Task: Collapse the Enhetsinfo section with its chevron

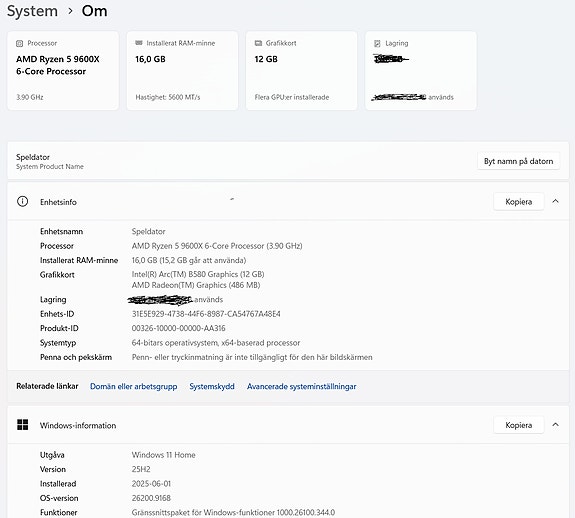Action: pos(556,201)
